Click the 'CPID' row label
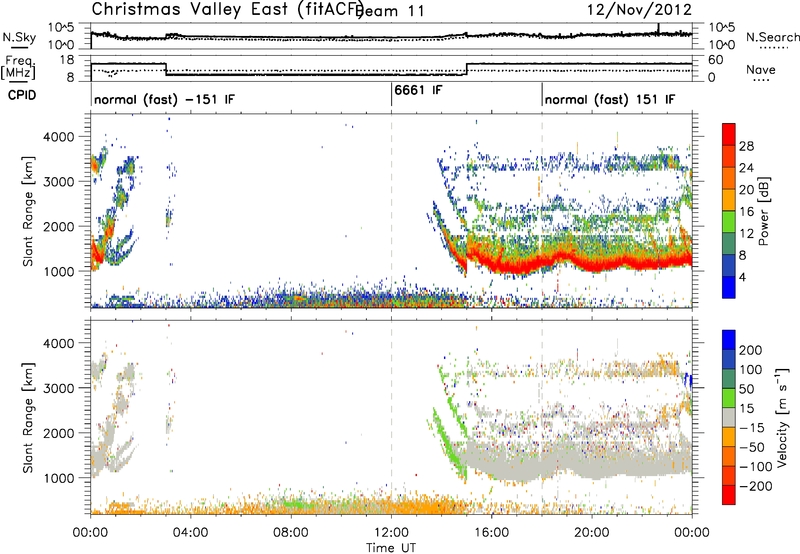 (x=22, y=95)
